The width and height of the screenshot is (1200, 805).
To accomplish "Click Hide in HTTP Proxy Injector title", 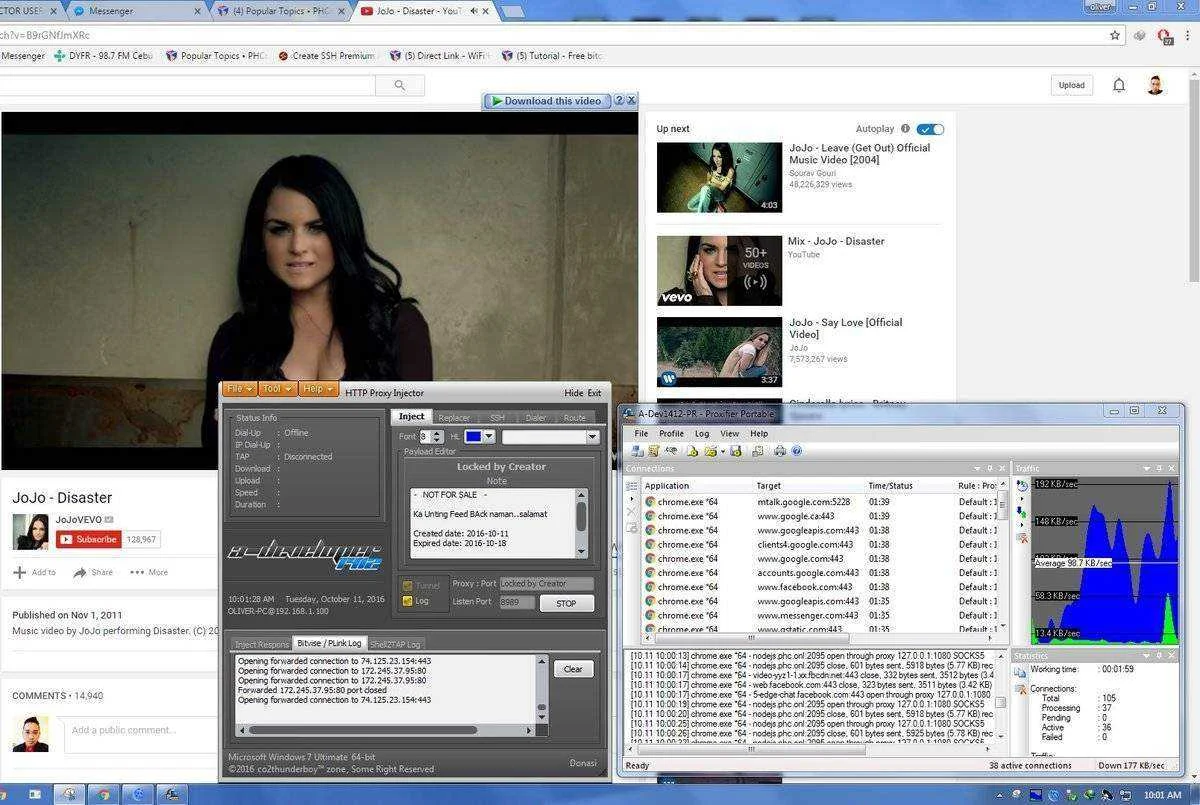I will tap(573, 393).
